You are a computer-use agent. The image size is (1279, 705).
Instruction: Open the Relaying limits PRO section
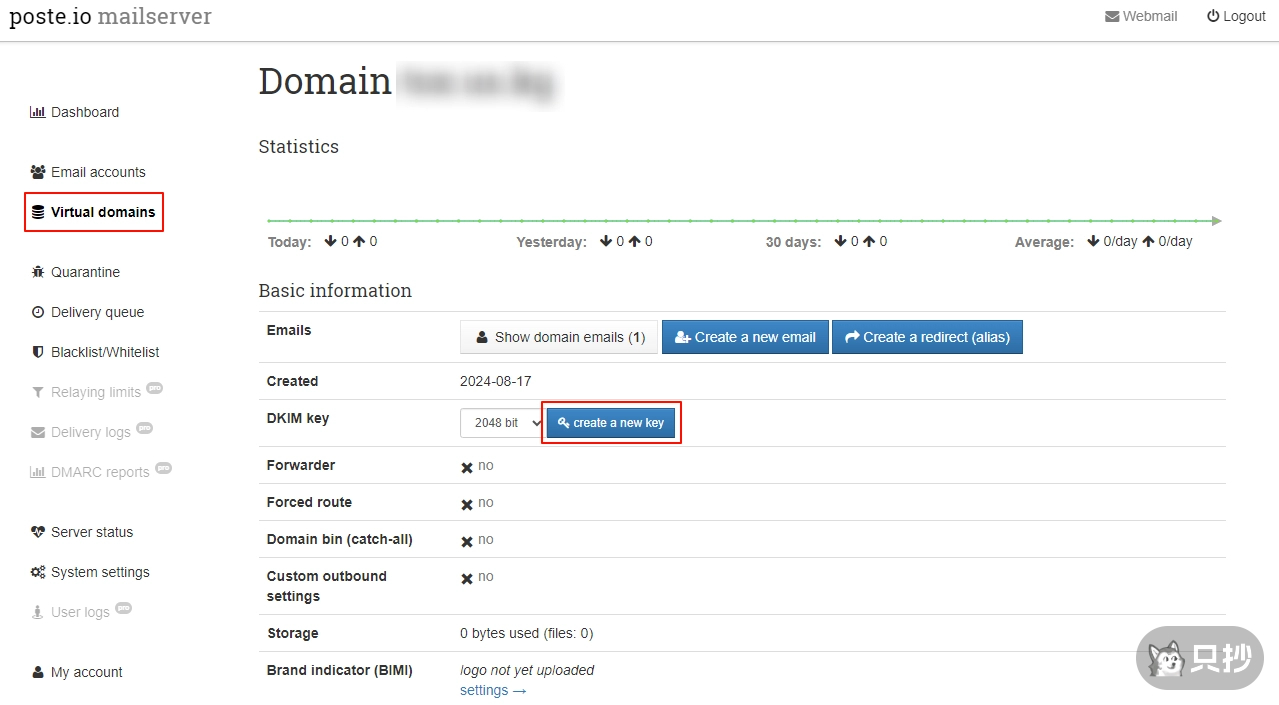[x=95, y=392]
